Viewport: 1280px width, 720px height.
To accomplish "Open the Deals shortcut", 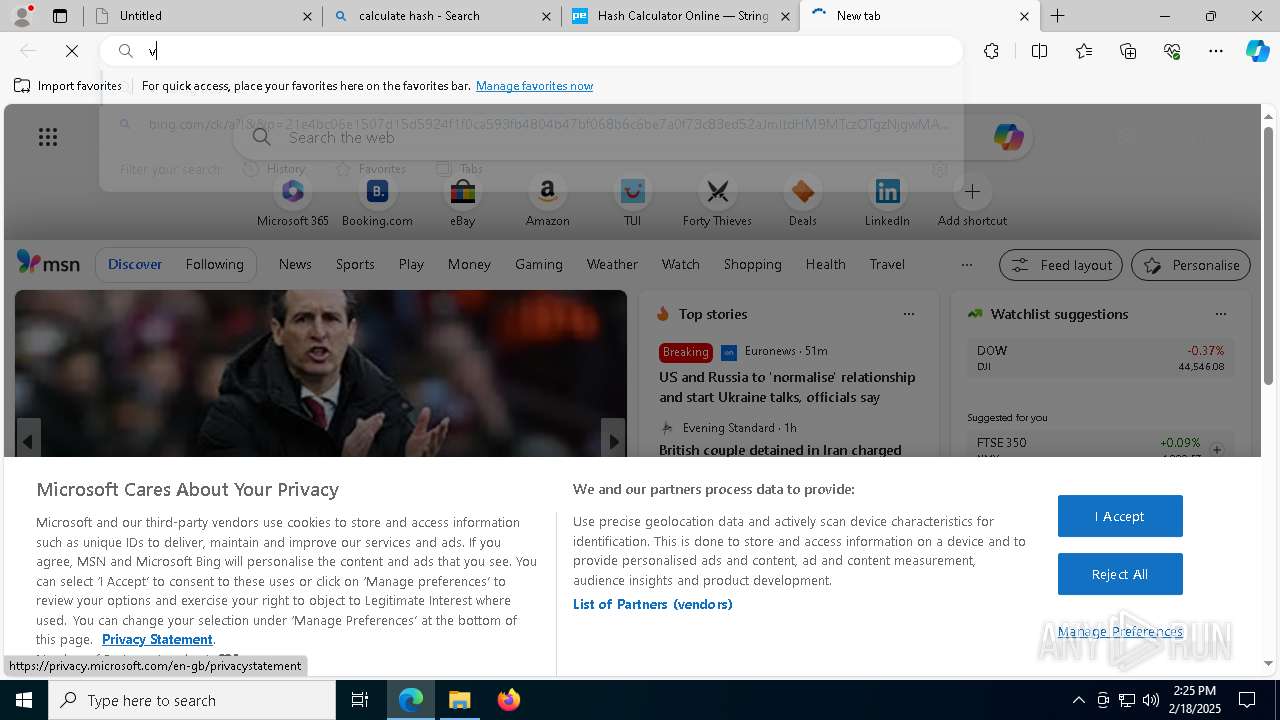I will [x=802, y=202].
